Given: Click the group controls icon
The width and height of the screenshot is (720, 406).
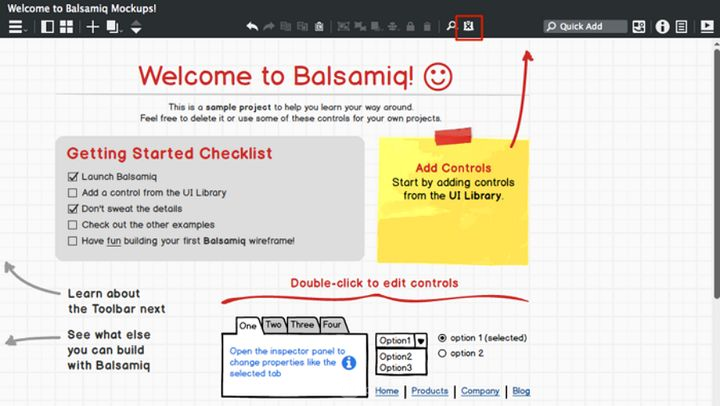Looking at the screenshot, I should [x=343, y=26].
